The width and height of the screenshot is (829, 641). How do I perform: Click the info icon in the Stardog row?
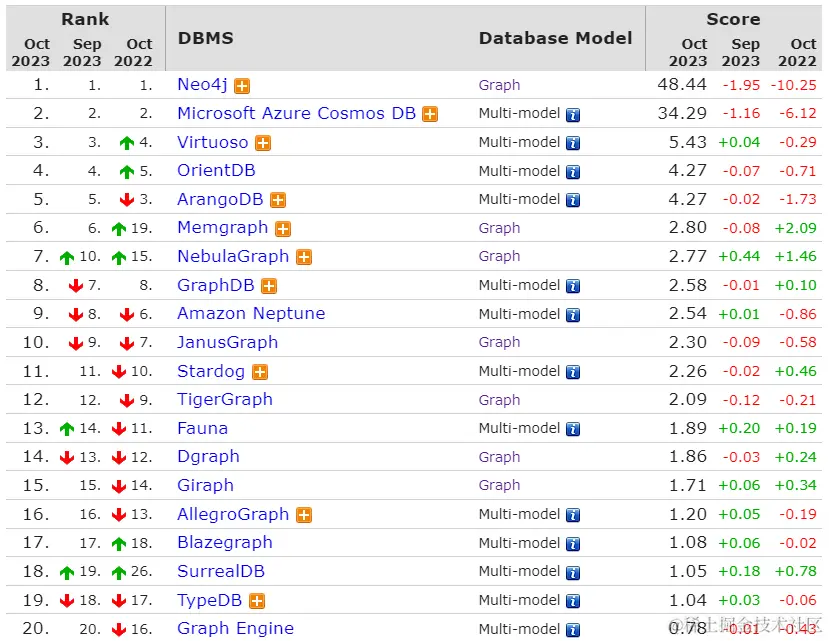pyautogui.click(x=573, y=372)
